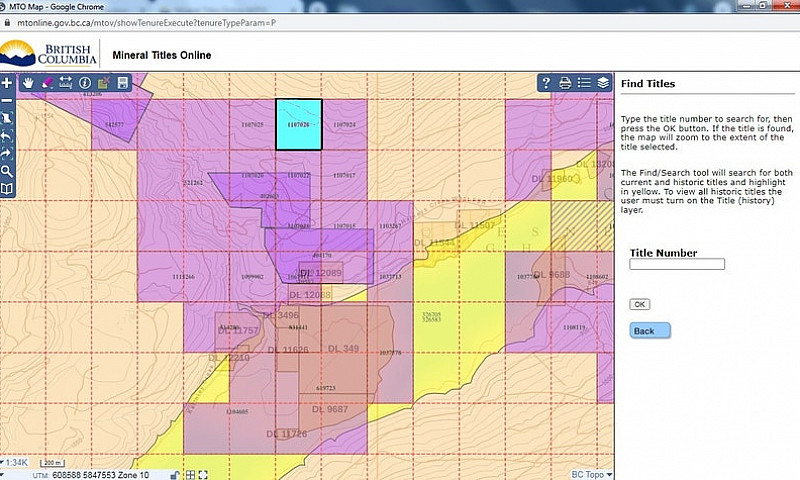This screenshot has width=800, height=480.
Task: Select the Measure distance tool
Action: pos(66,83)
